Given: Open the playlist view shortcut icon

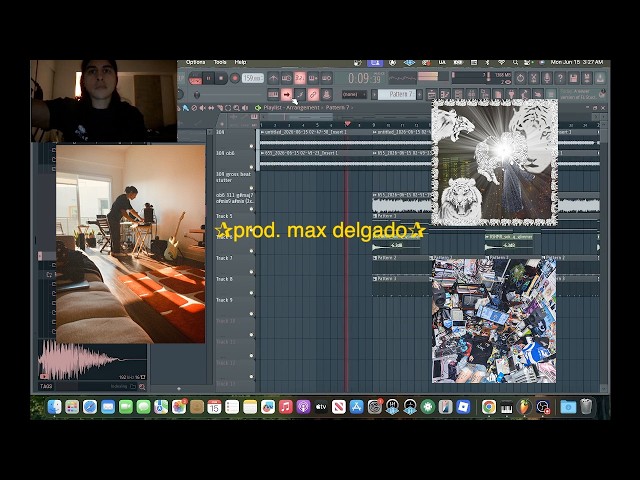Looking at the screenshot, I should [x=431, y=95].
